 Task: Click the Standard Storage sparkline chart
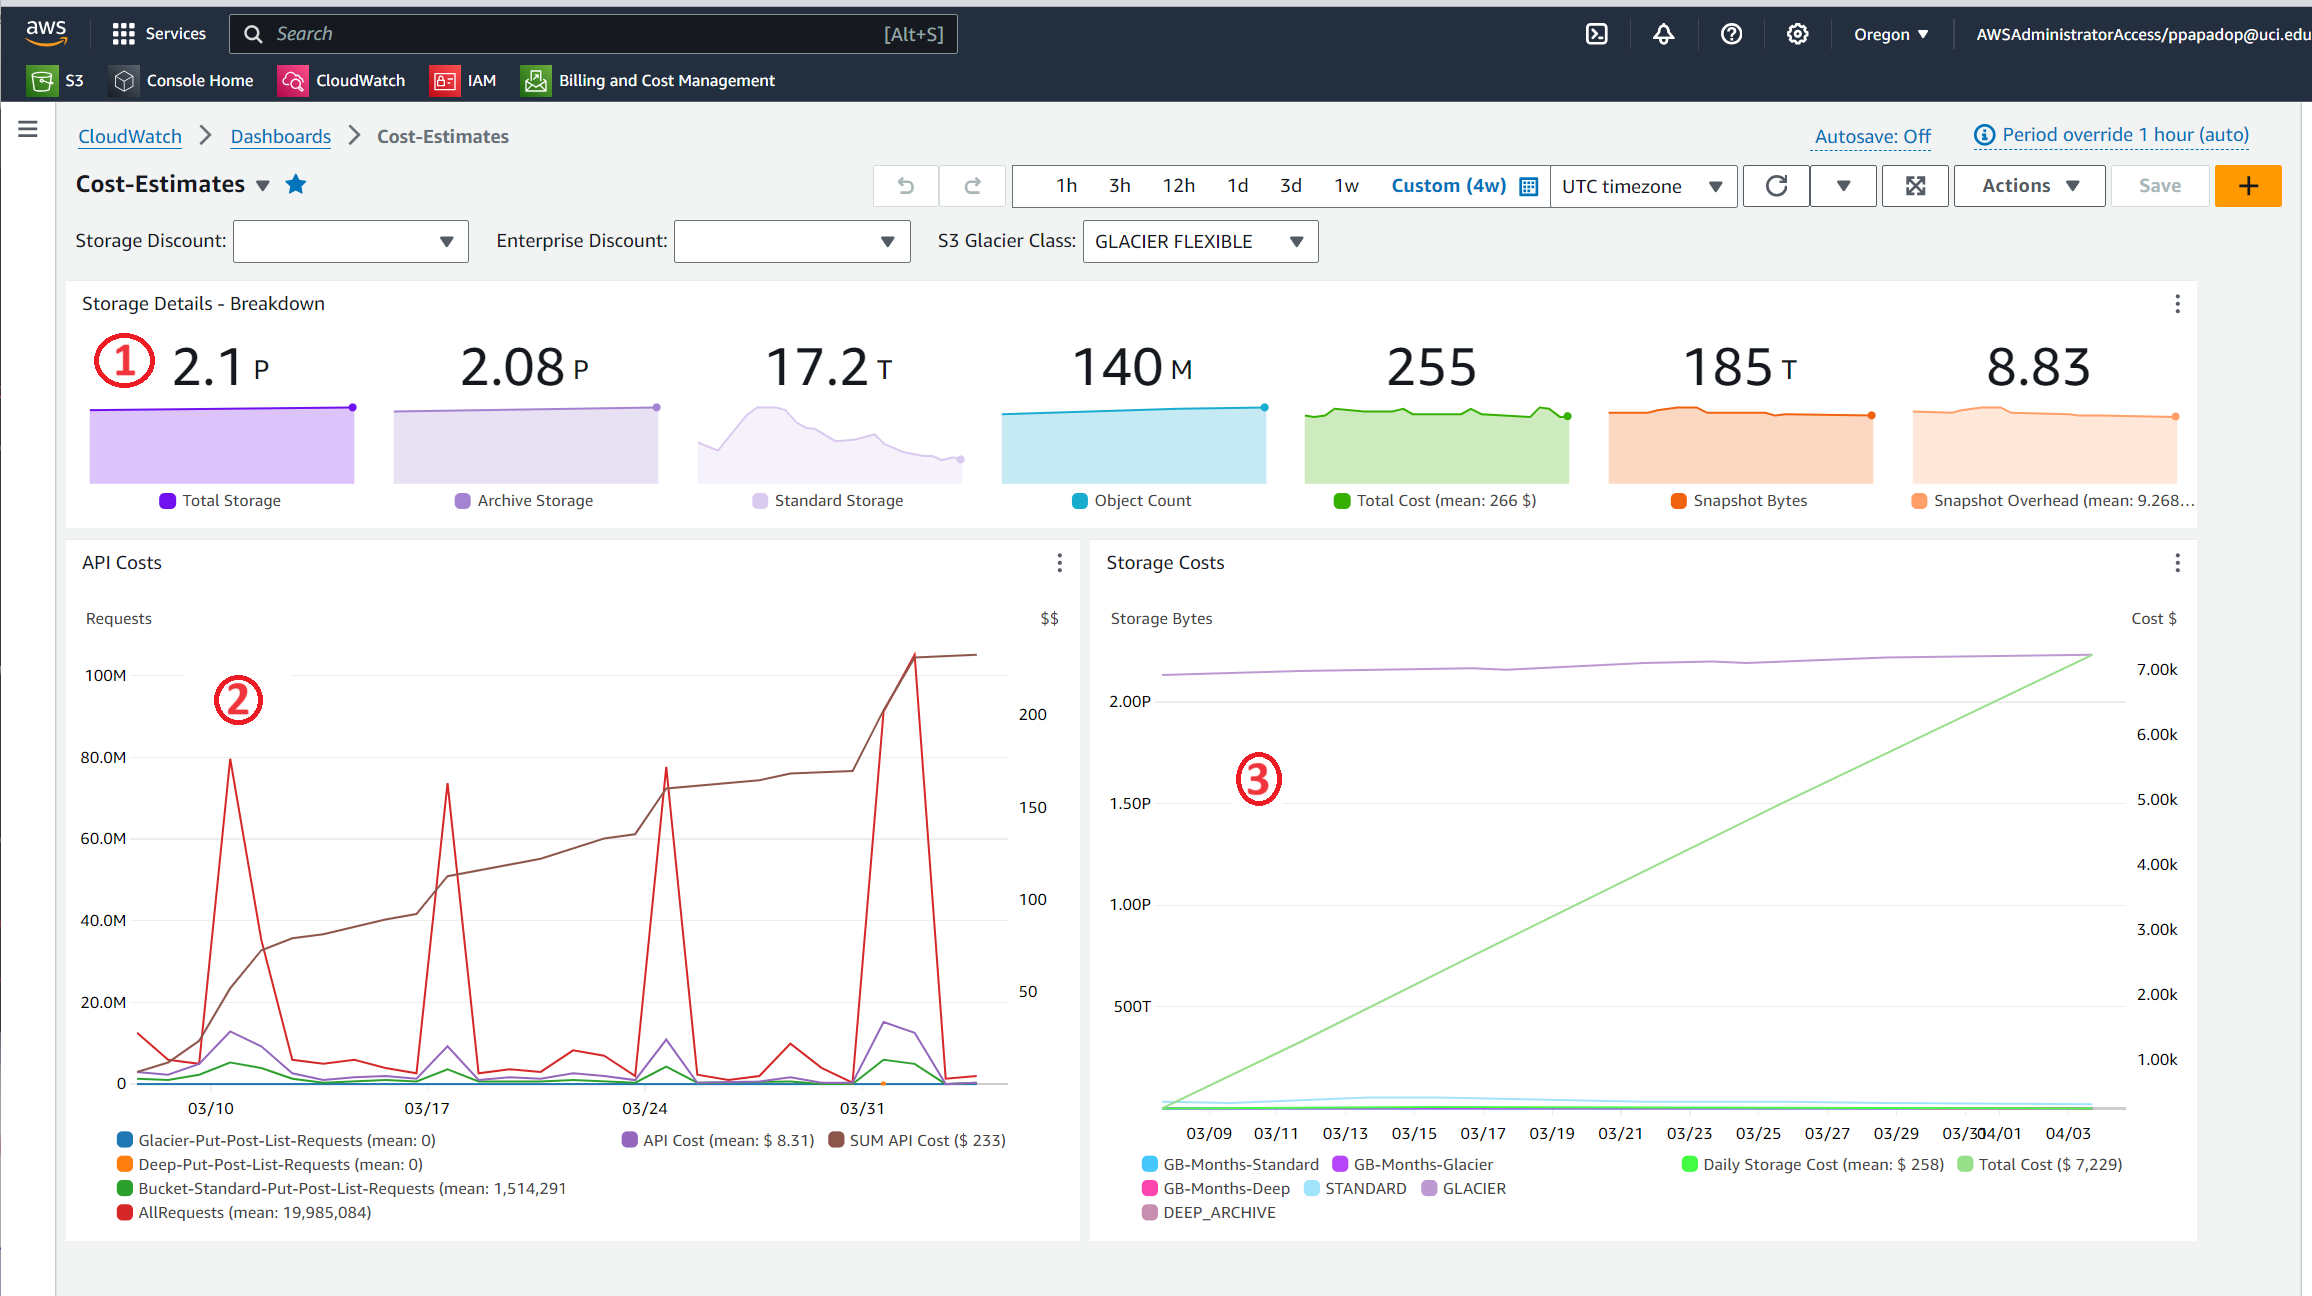(830, 444)
